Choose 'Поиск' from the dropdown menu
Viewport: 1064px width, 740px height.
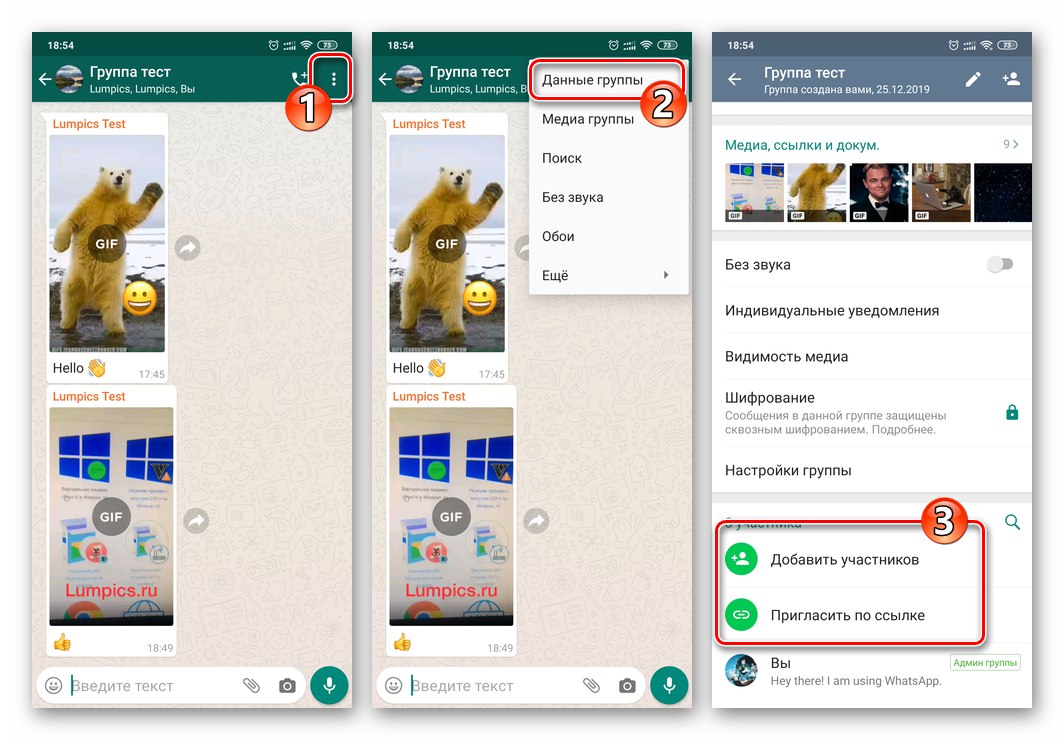coord(608,158)
